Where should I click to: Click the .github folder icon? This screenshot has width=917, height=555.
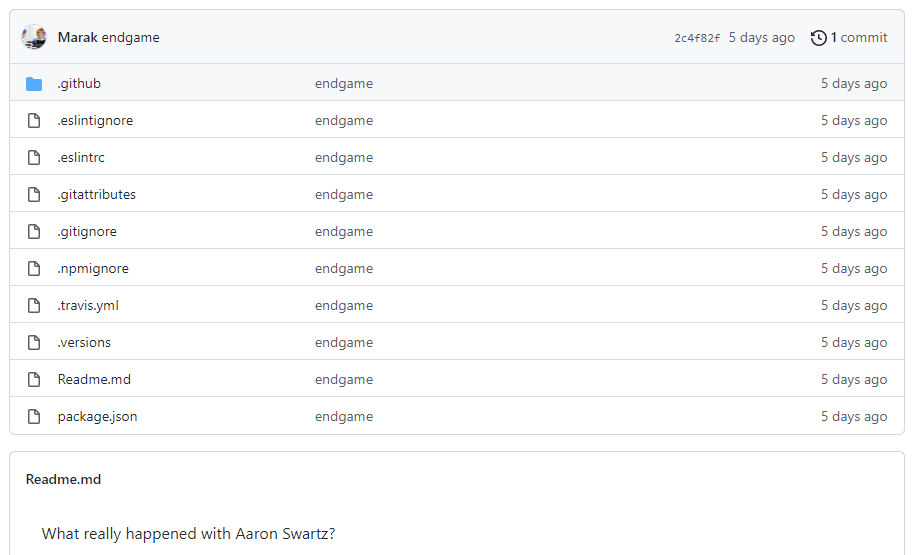click(34, 84)
